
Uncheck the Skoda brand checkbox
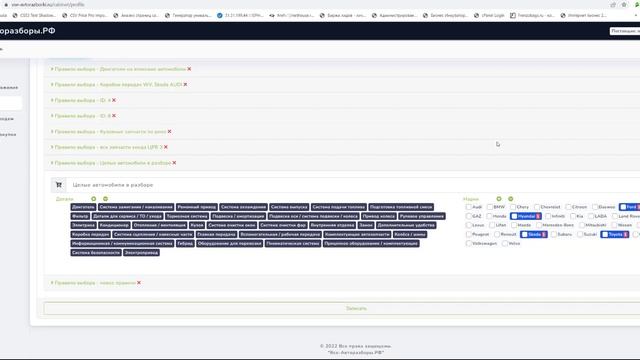(524, 234)
